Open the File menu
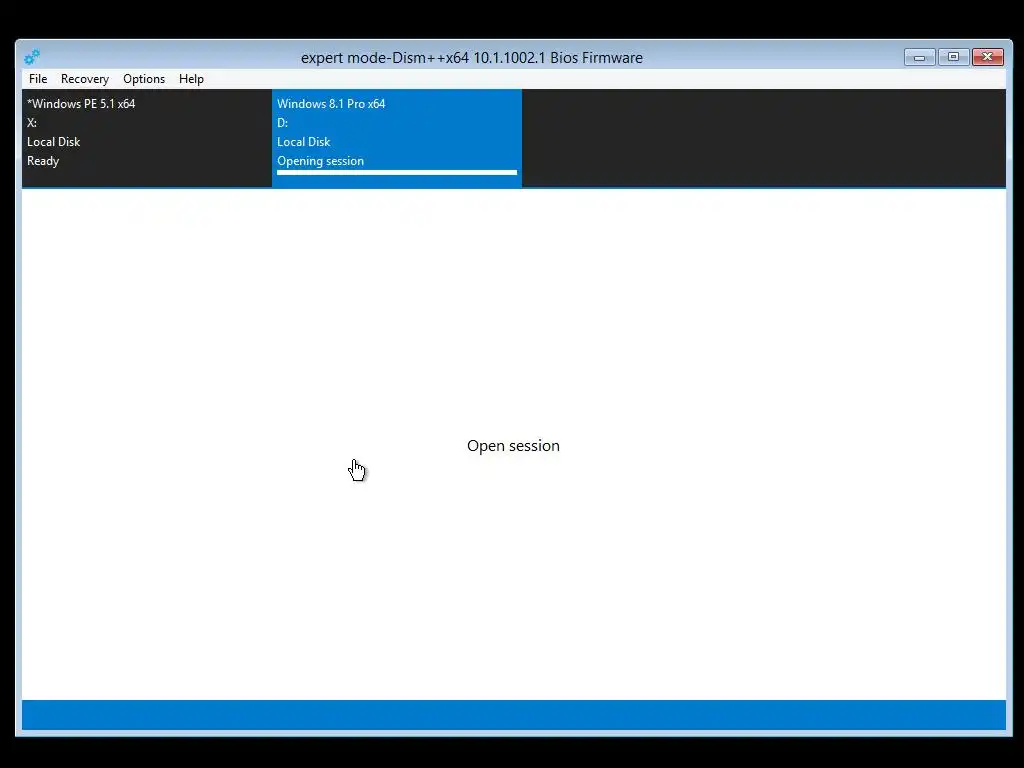This screenshot has width=1024, height=768. (x=38, y=79)
